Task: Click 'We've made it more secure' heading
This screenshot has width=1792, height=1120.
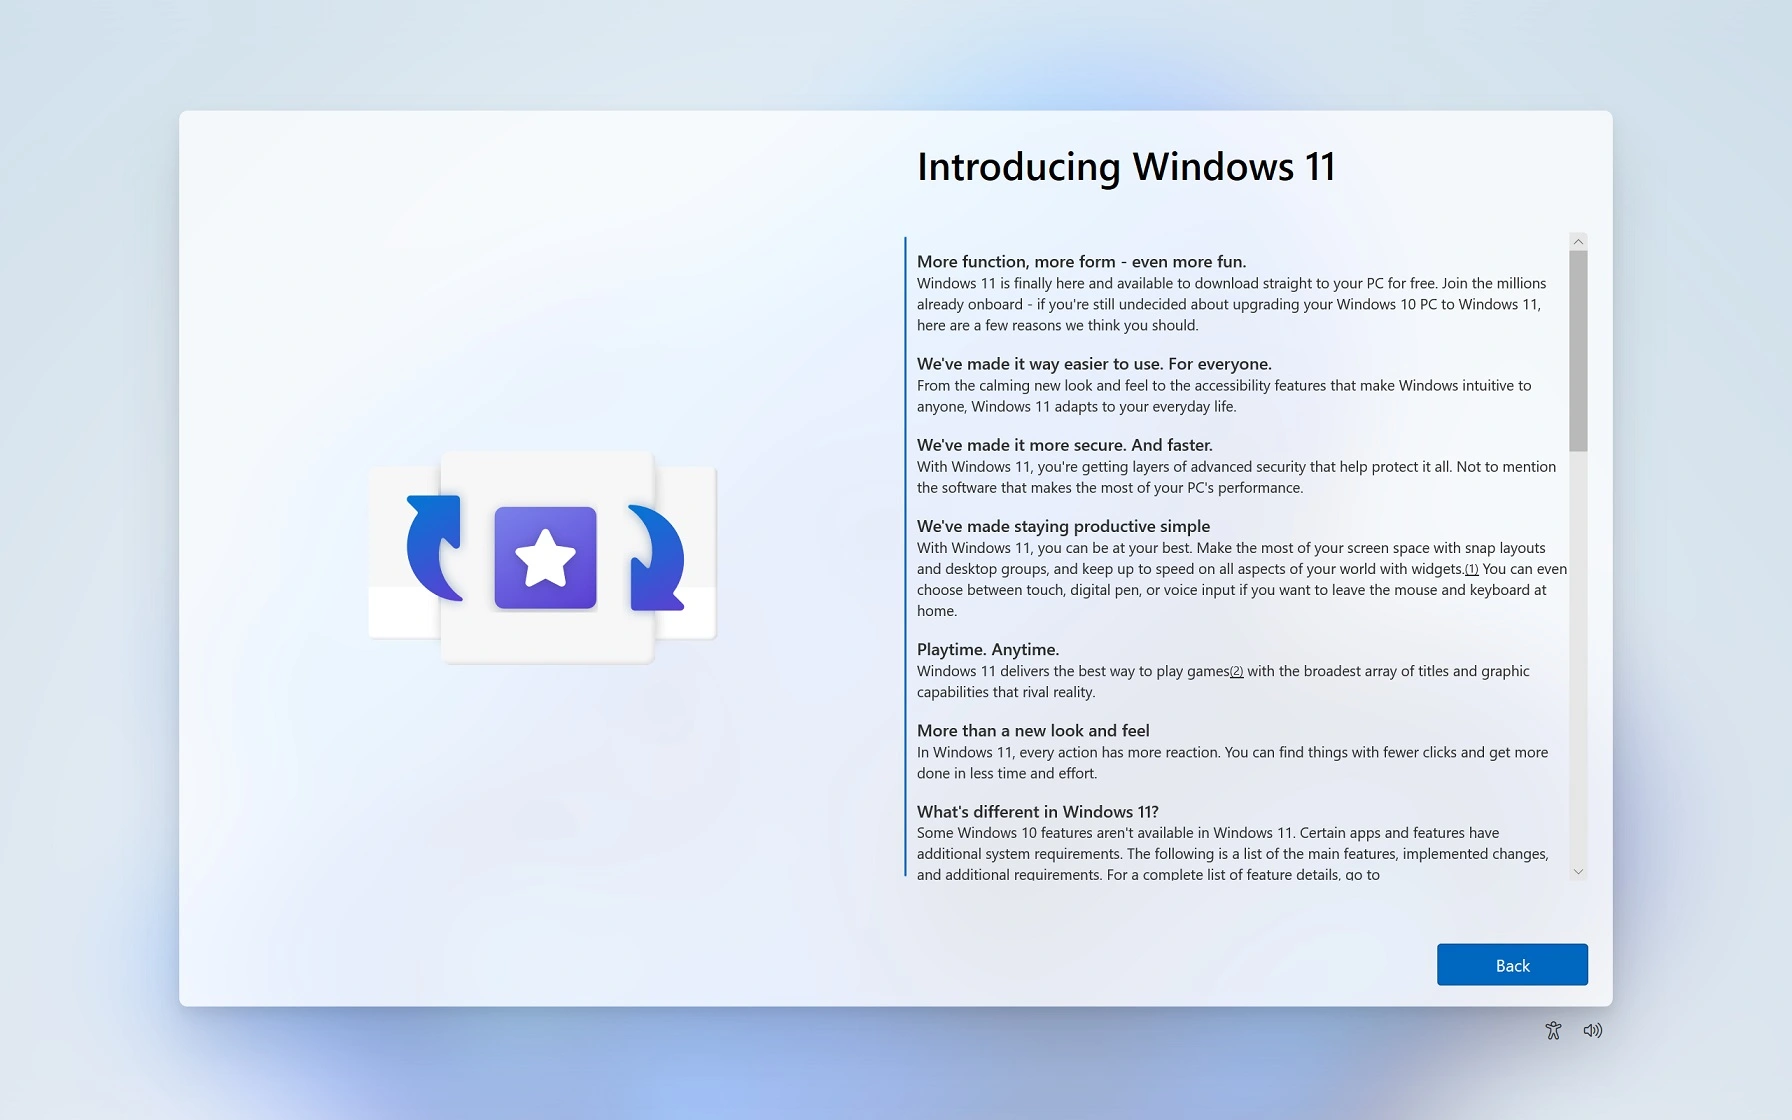Action: tap(1064, 445)
